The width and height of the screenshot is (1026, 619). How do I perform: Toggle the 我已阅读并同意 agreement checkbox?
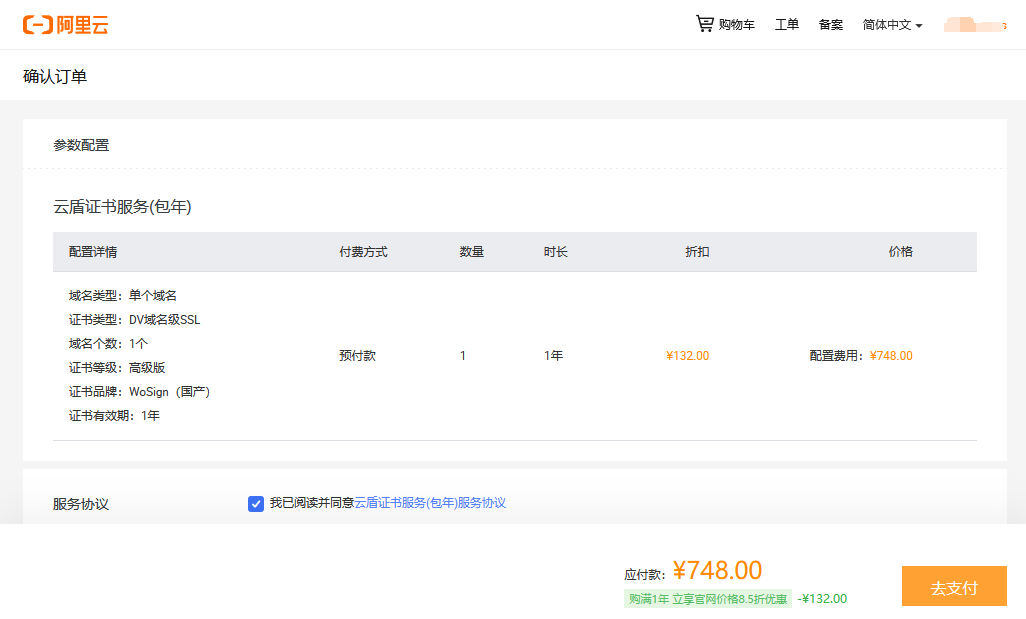click(x=256, y=503)
